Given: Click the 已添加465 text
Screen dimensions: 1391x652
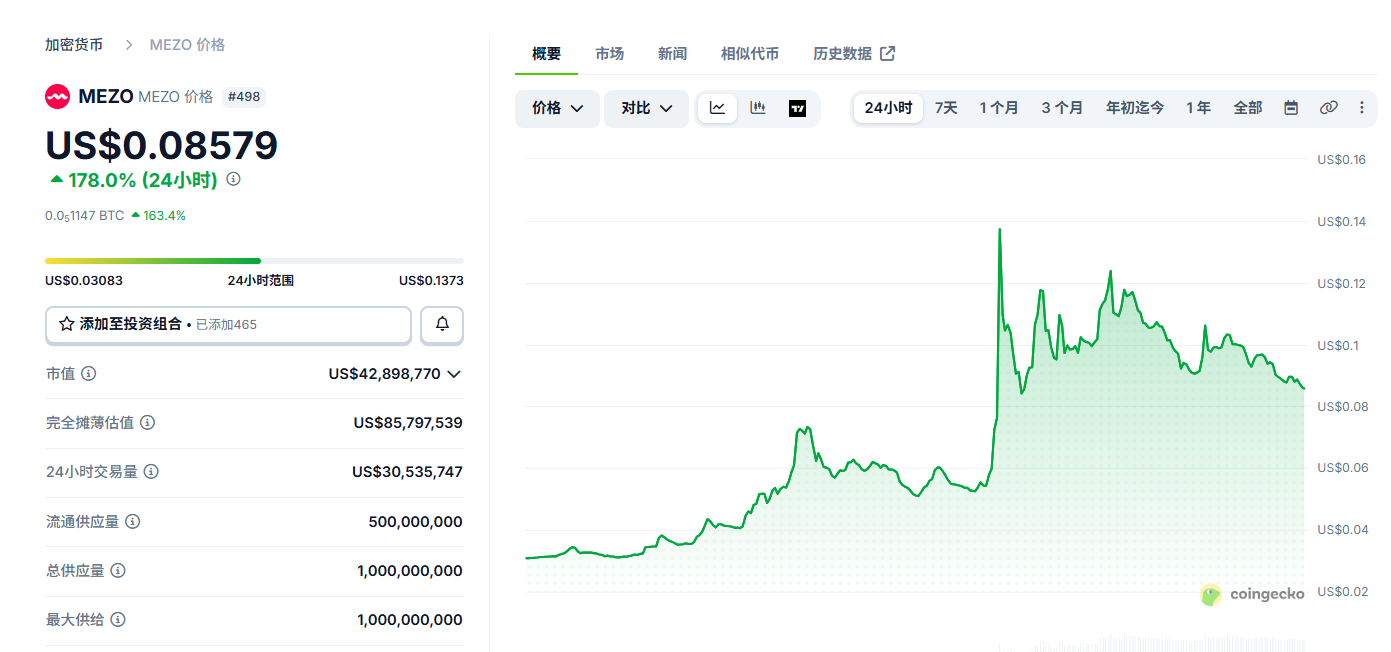Looking at the screenshot, I should point(226,325).
